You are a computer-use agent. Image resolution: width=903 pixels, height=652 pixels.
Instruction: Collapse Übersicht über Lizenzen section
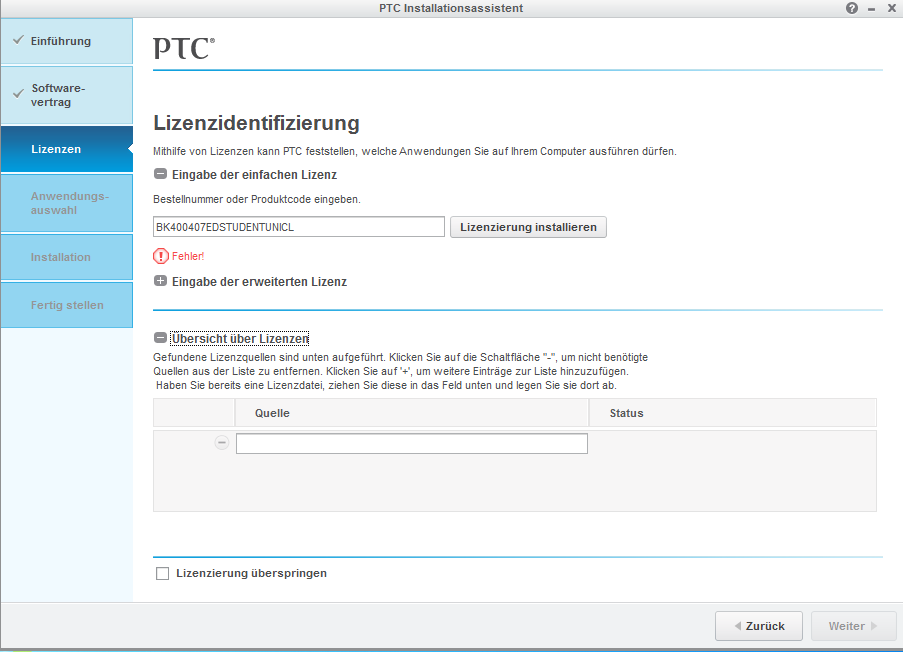[x=161, y=338]
